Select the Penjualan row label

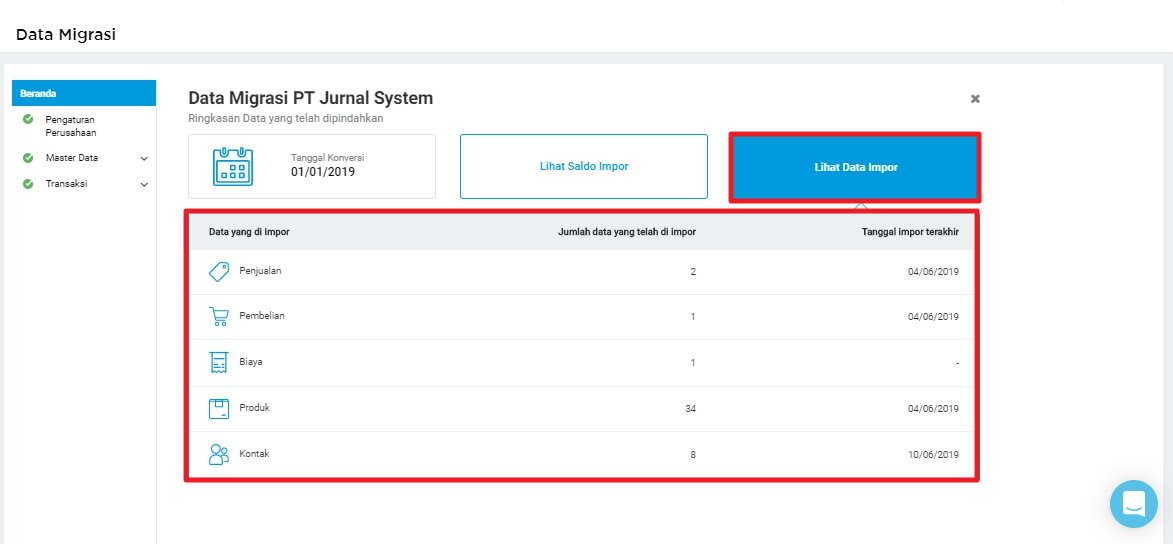260,271
